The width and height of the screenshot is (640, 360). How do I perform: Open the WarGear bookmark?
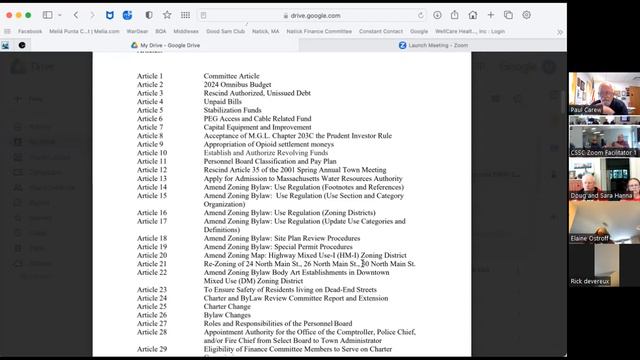pos(137,31)
